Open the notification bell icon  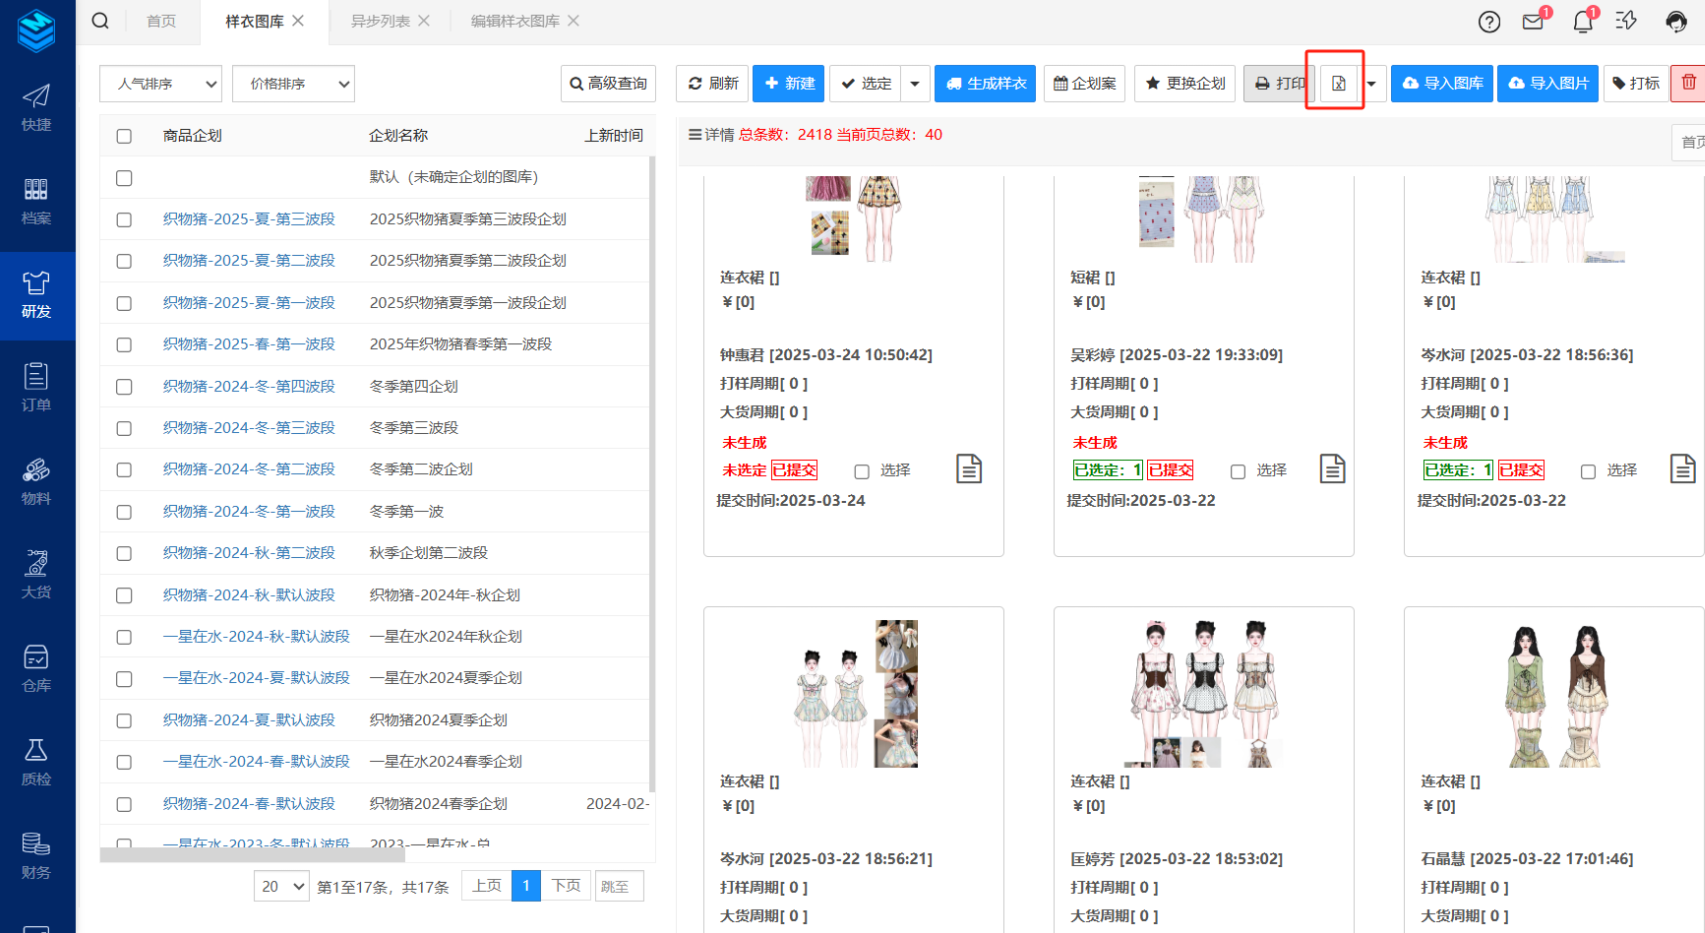coord(1582,21)
